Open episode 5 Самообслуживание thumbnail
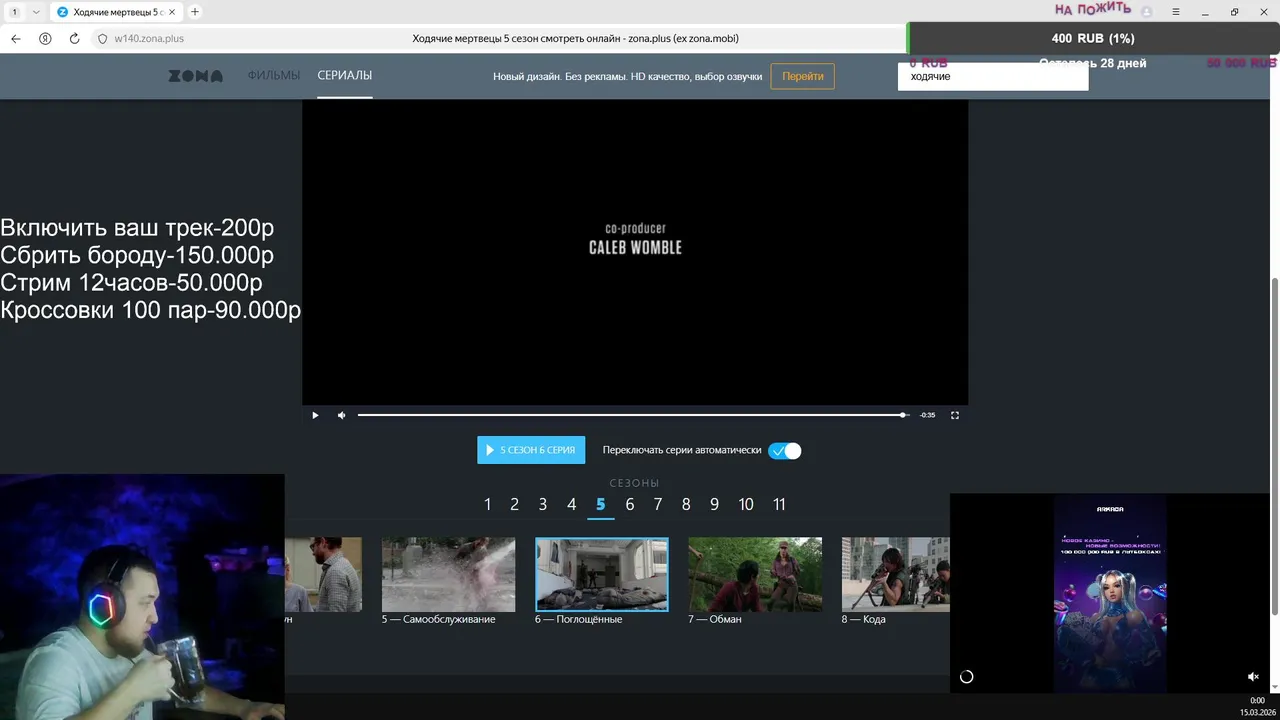Screen dimensions: 1280x720 448,574
